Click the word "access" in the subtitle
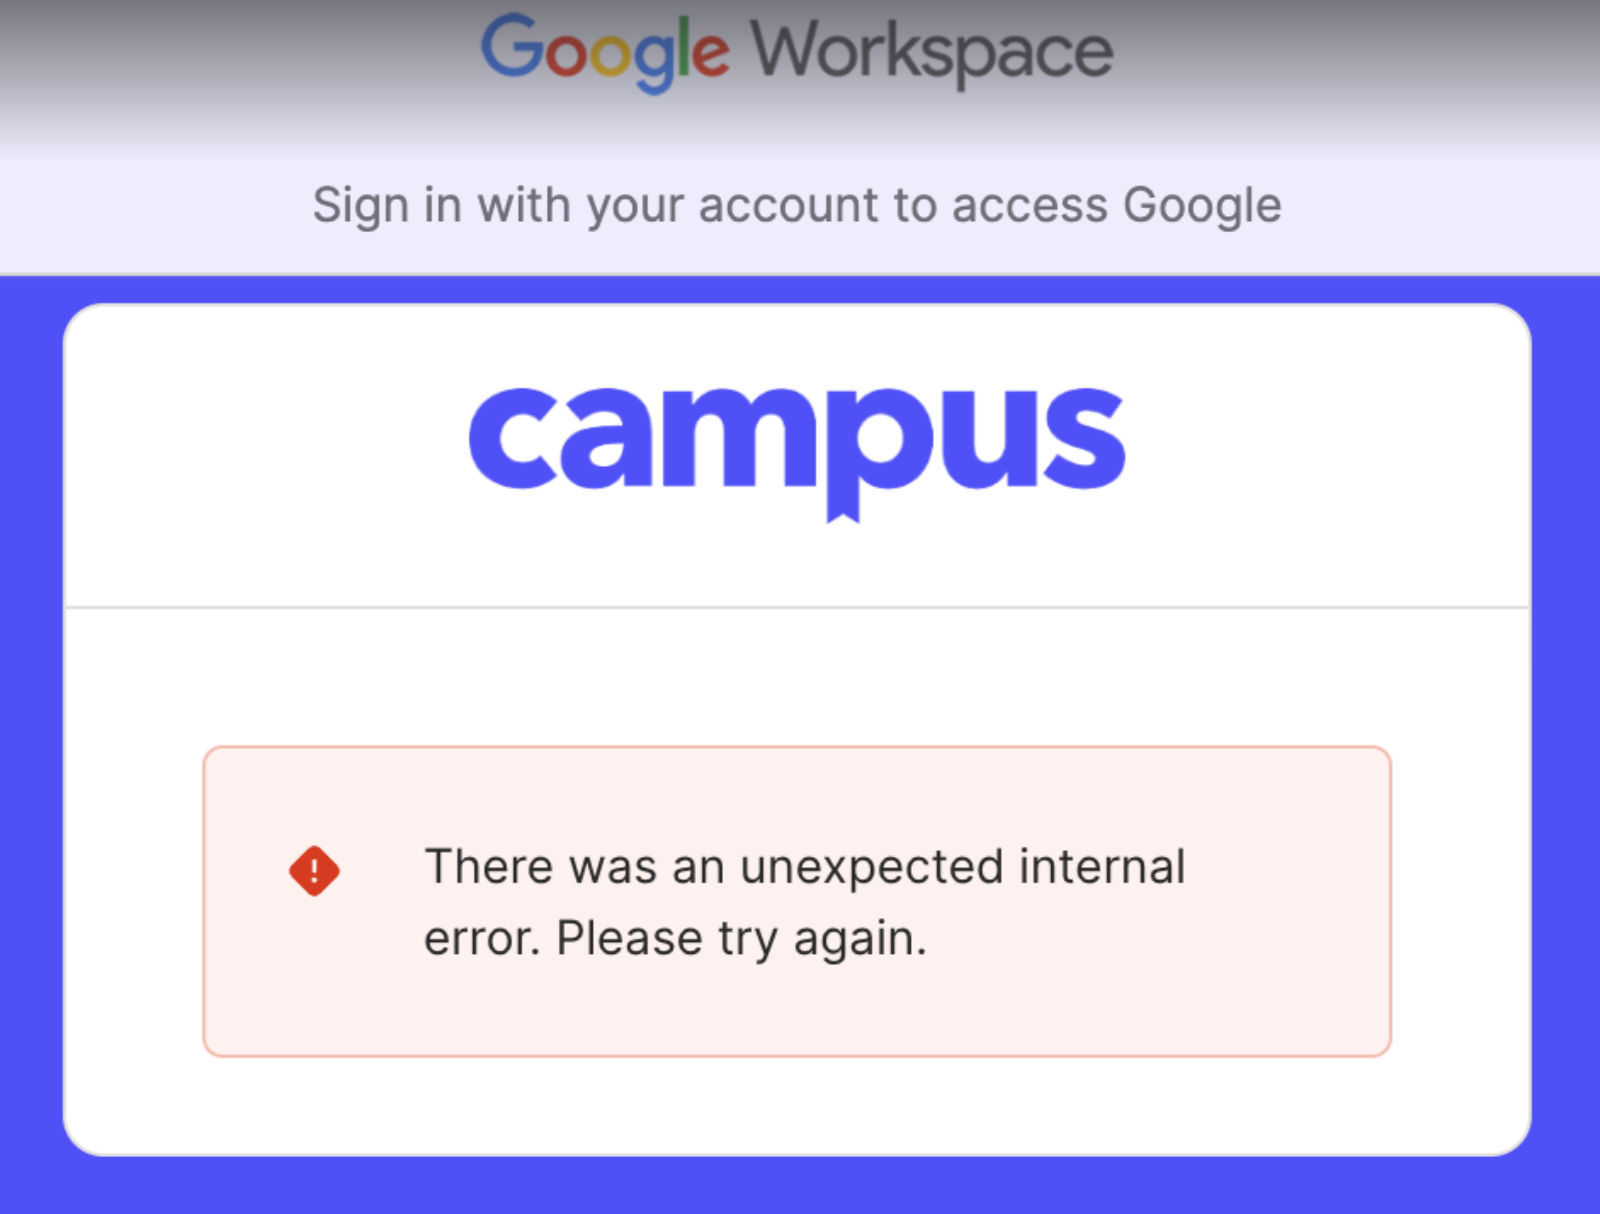 tap(1030, 206)
